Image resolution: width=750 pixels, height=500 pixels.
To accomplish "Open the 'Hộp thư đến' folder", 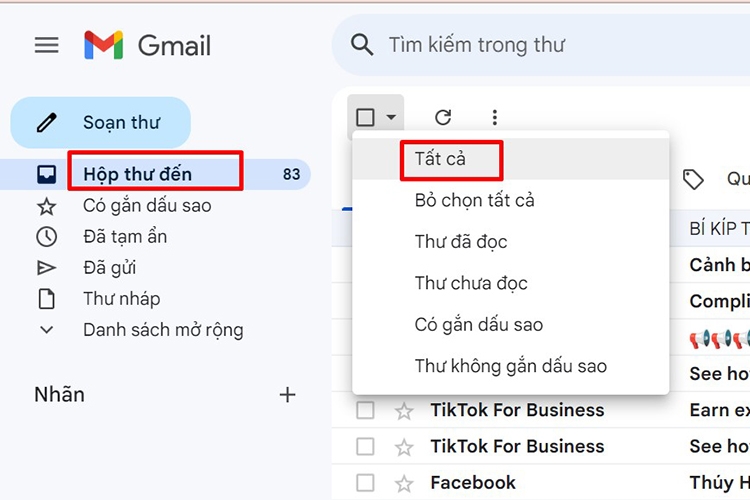I will click(x=137, y=174).
